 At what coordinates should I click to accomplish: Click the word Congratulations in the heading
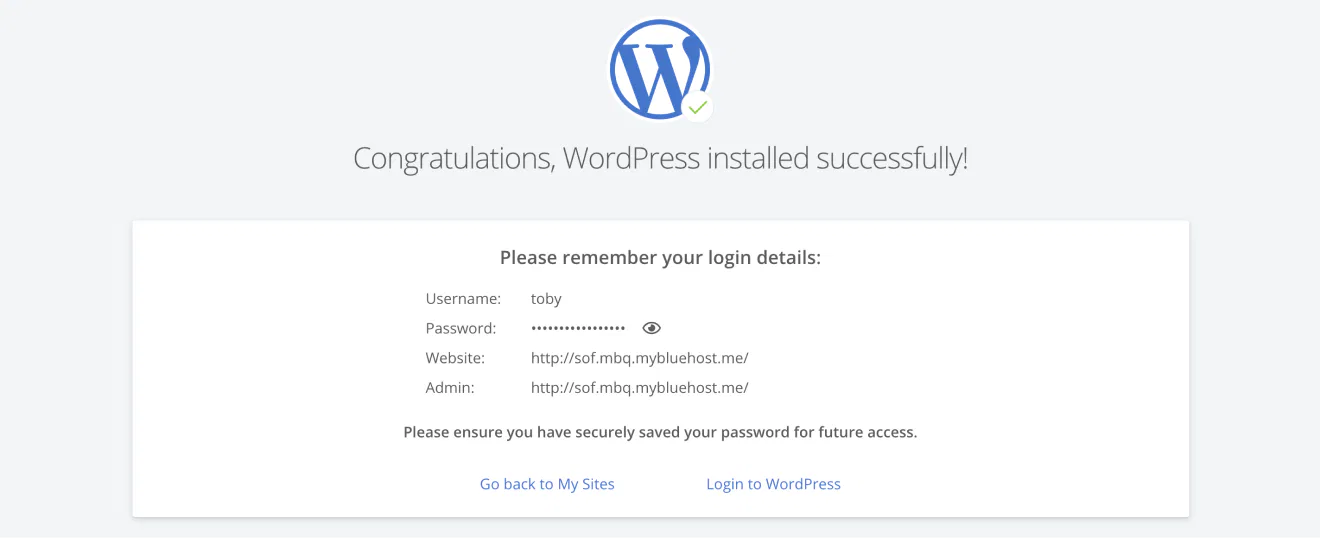pyautogui.click(x=454, y=160)
